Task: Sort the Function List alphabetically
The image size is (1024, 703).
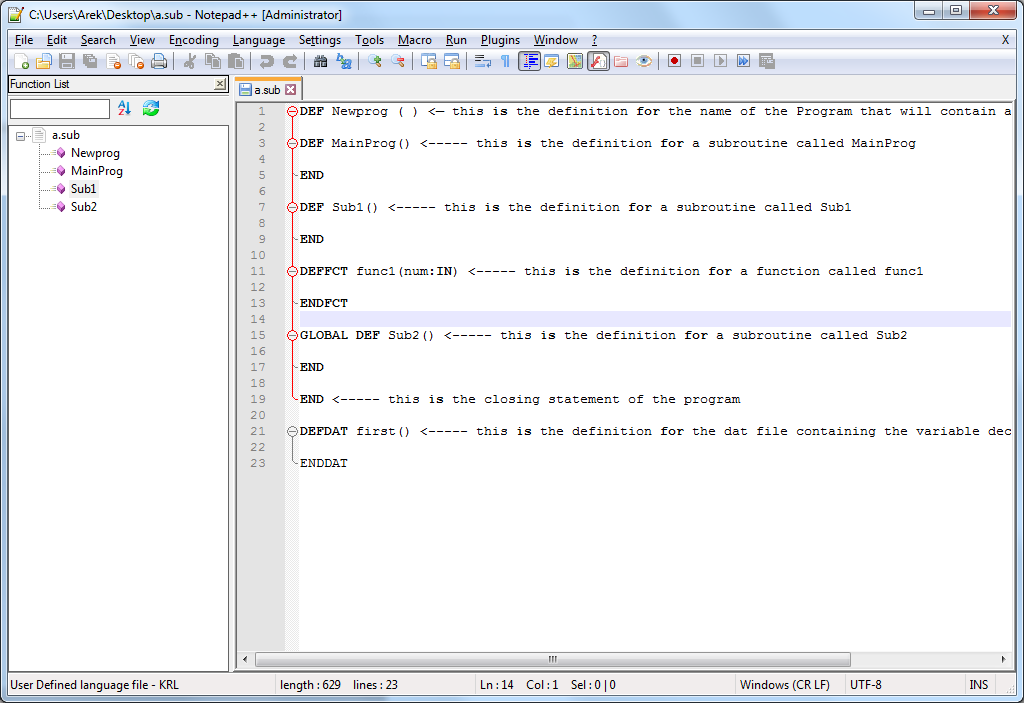Action: pyautogui.click(x=123, y=108)
